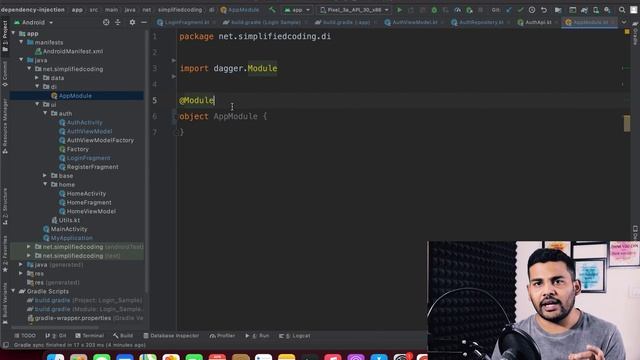Click the Music icon in the Dock
This screenshot has width=640, height=360.
[x=333, y=357]
